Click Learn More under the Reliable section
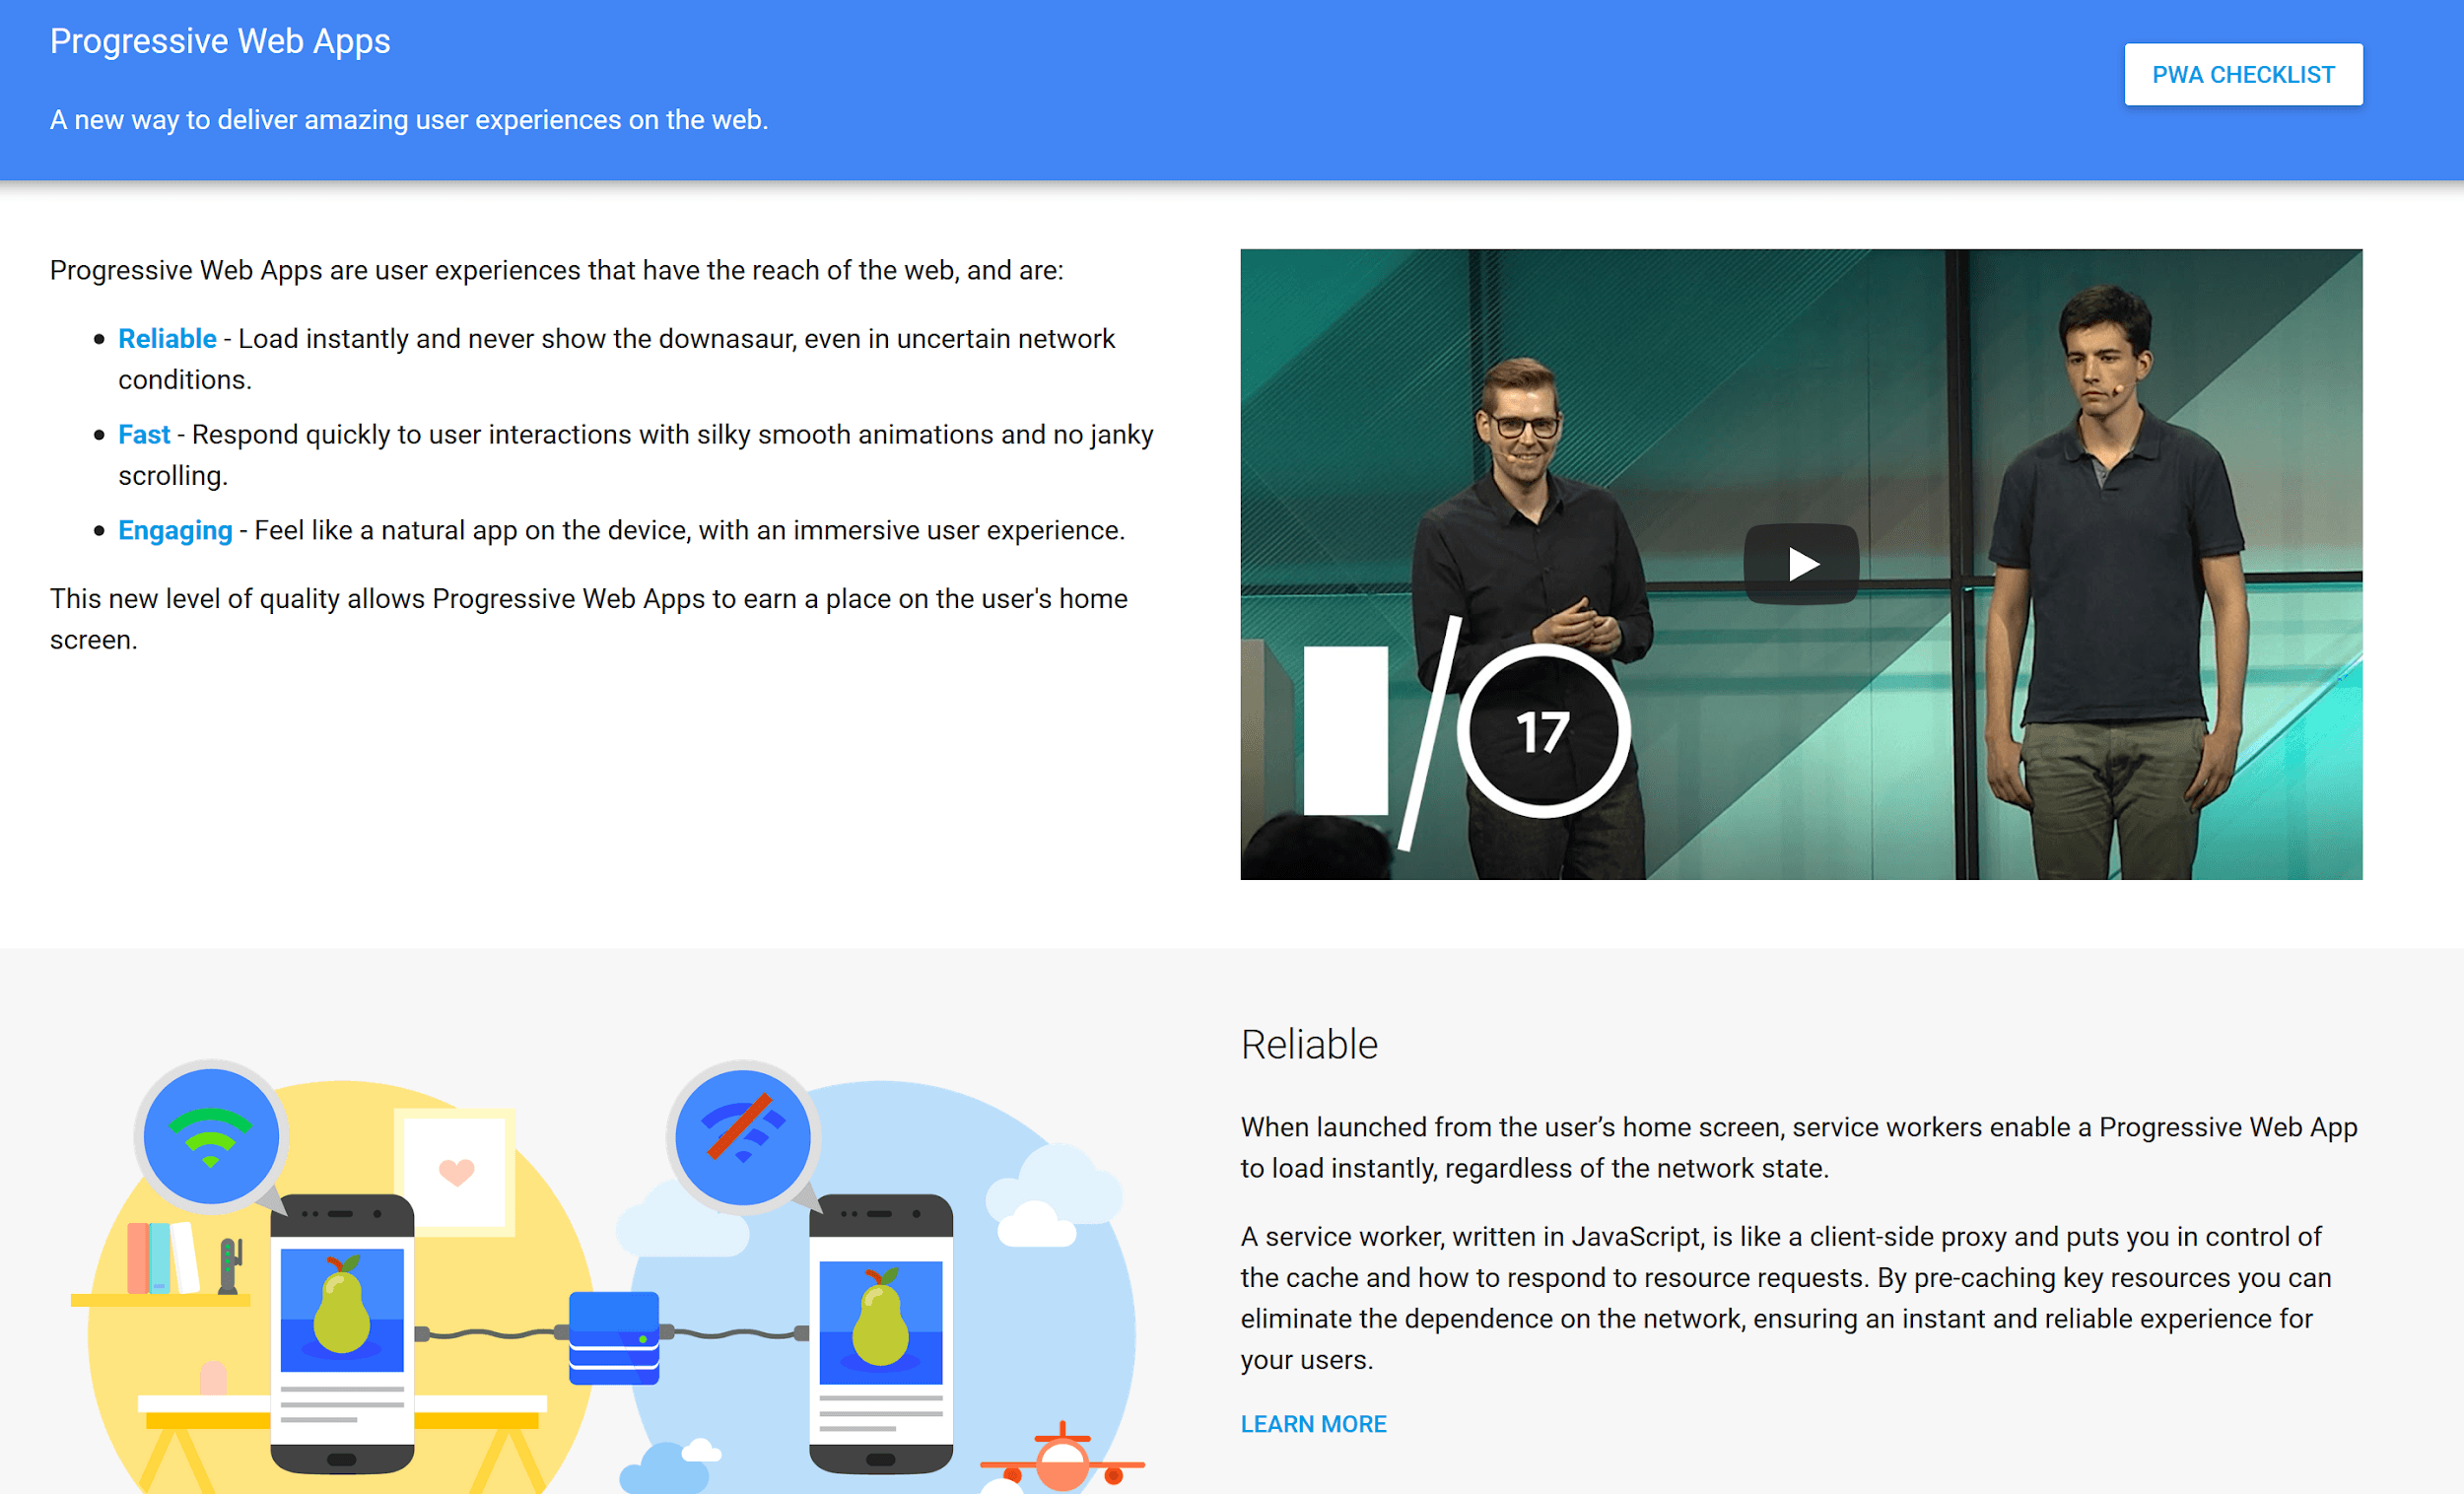The image size is (2464, 1494). (1313, 1424)
